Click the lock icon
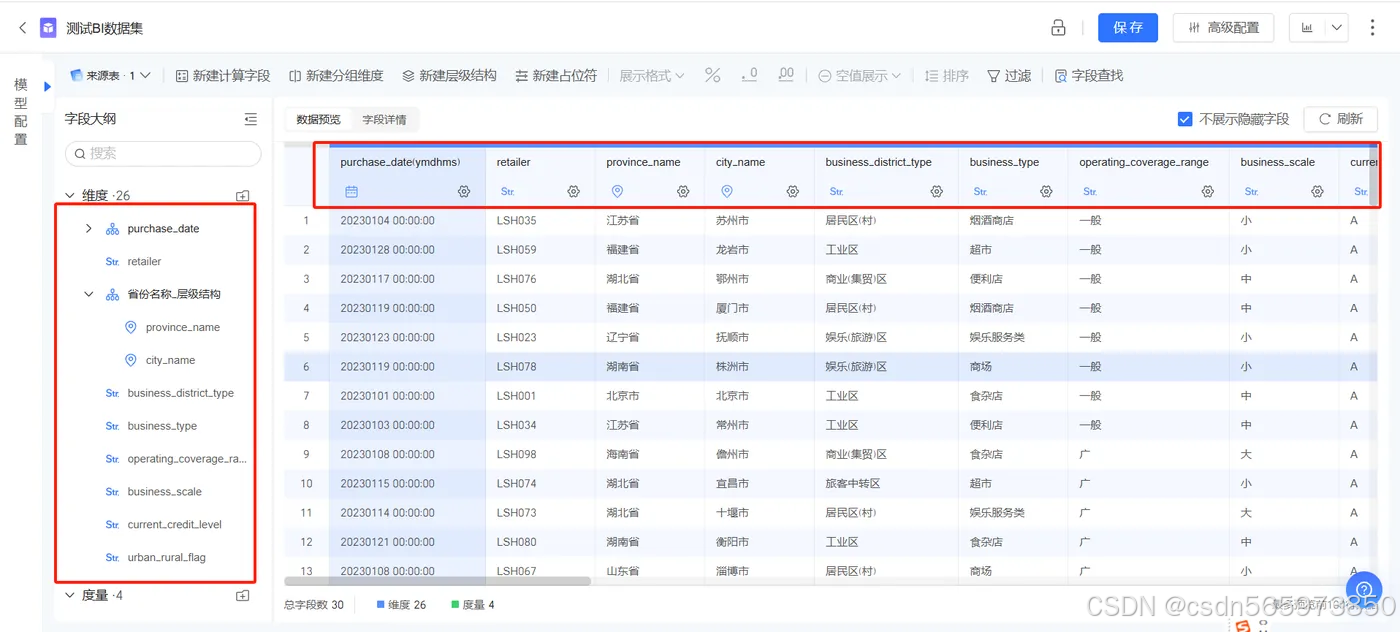This screenshot has height=632, width=1400. coord(1058,28)
